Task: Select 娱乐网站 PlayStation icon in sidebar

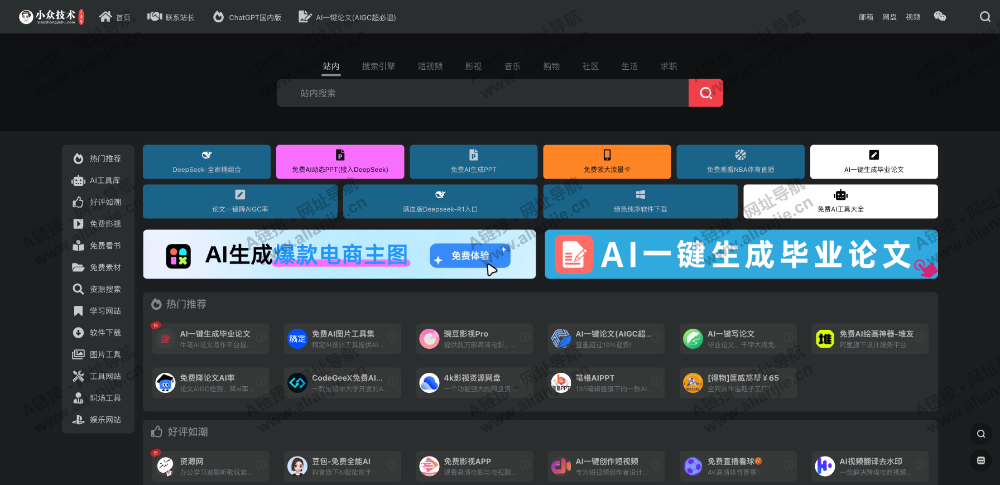Action: (x=78, y=420)
